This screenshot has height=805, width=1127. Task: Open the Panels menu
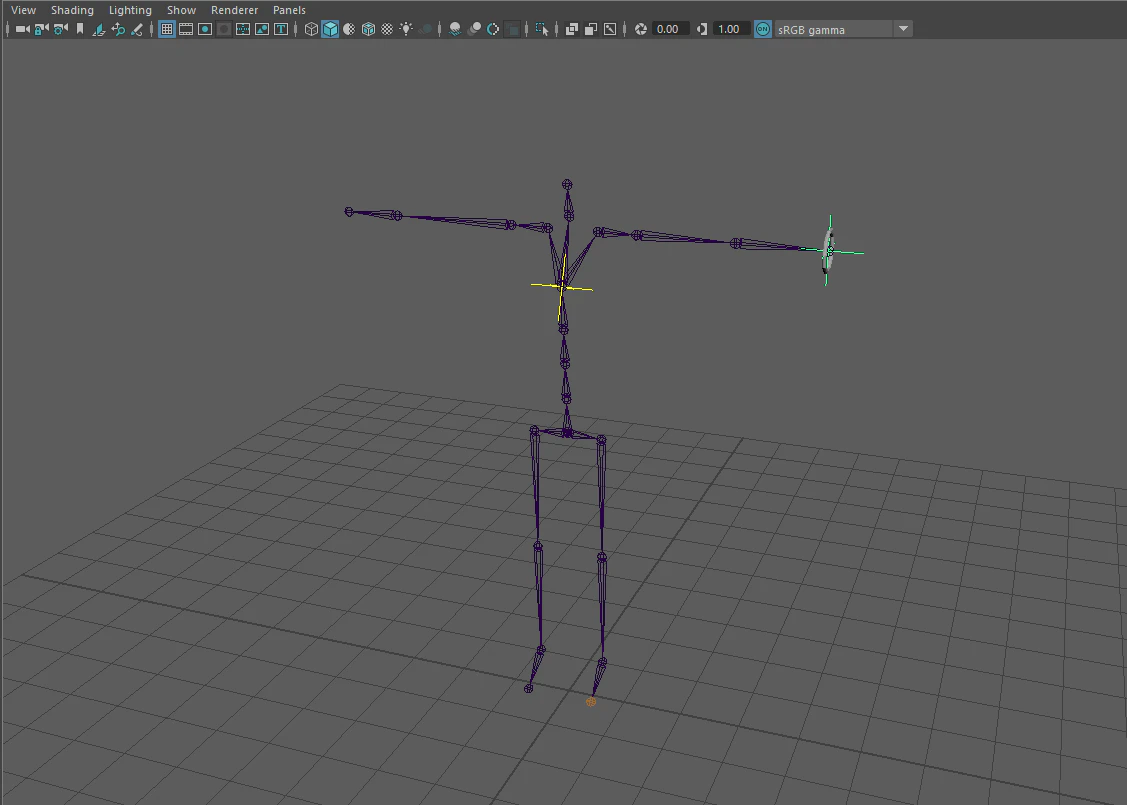coord(289,10)
